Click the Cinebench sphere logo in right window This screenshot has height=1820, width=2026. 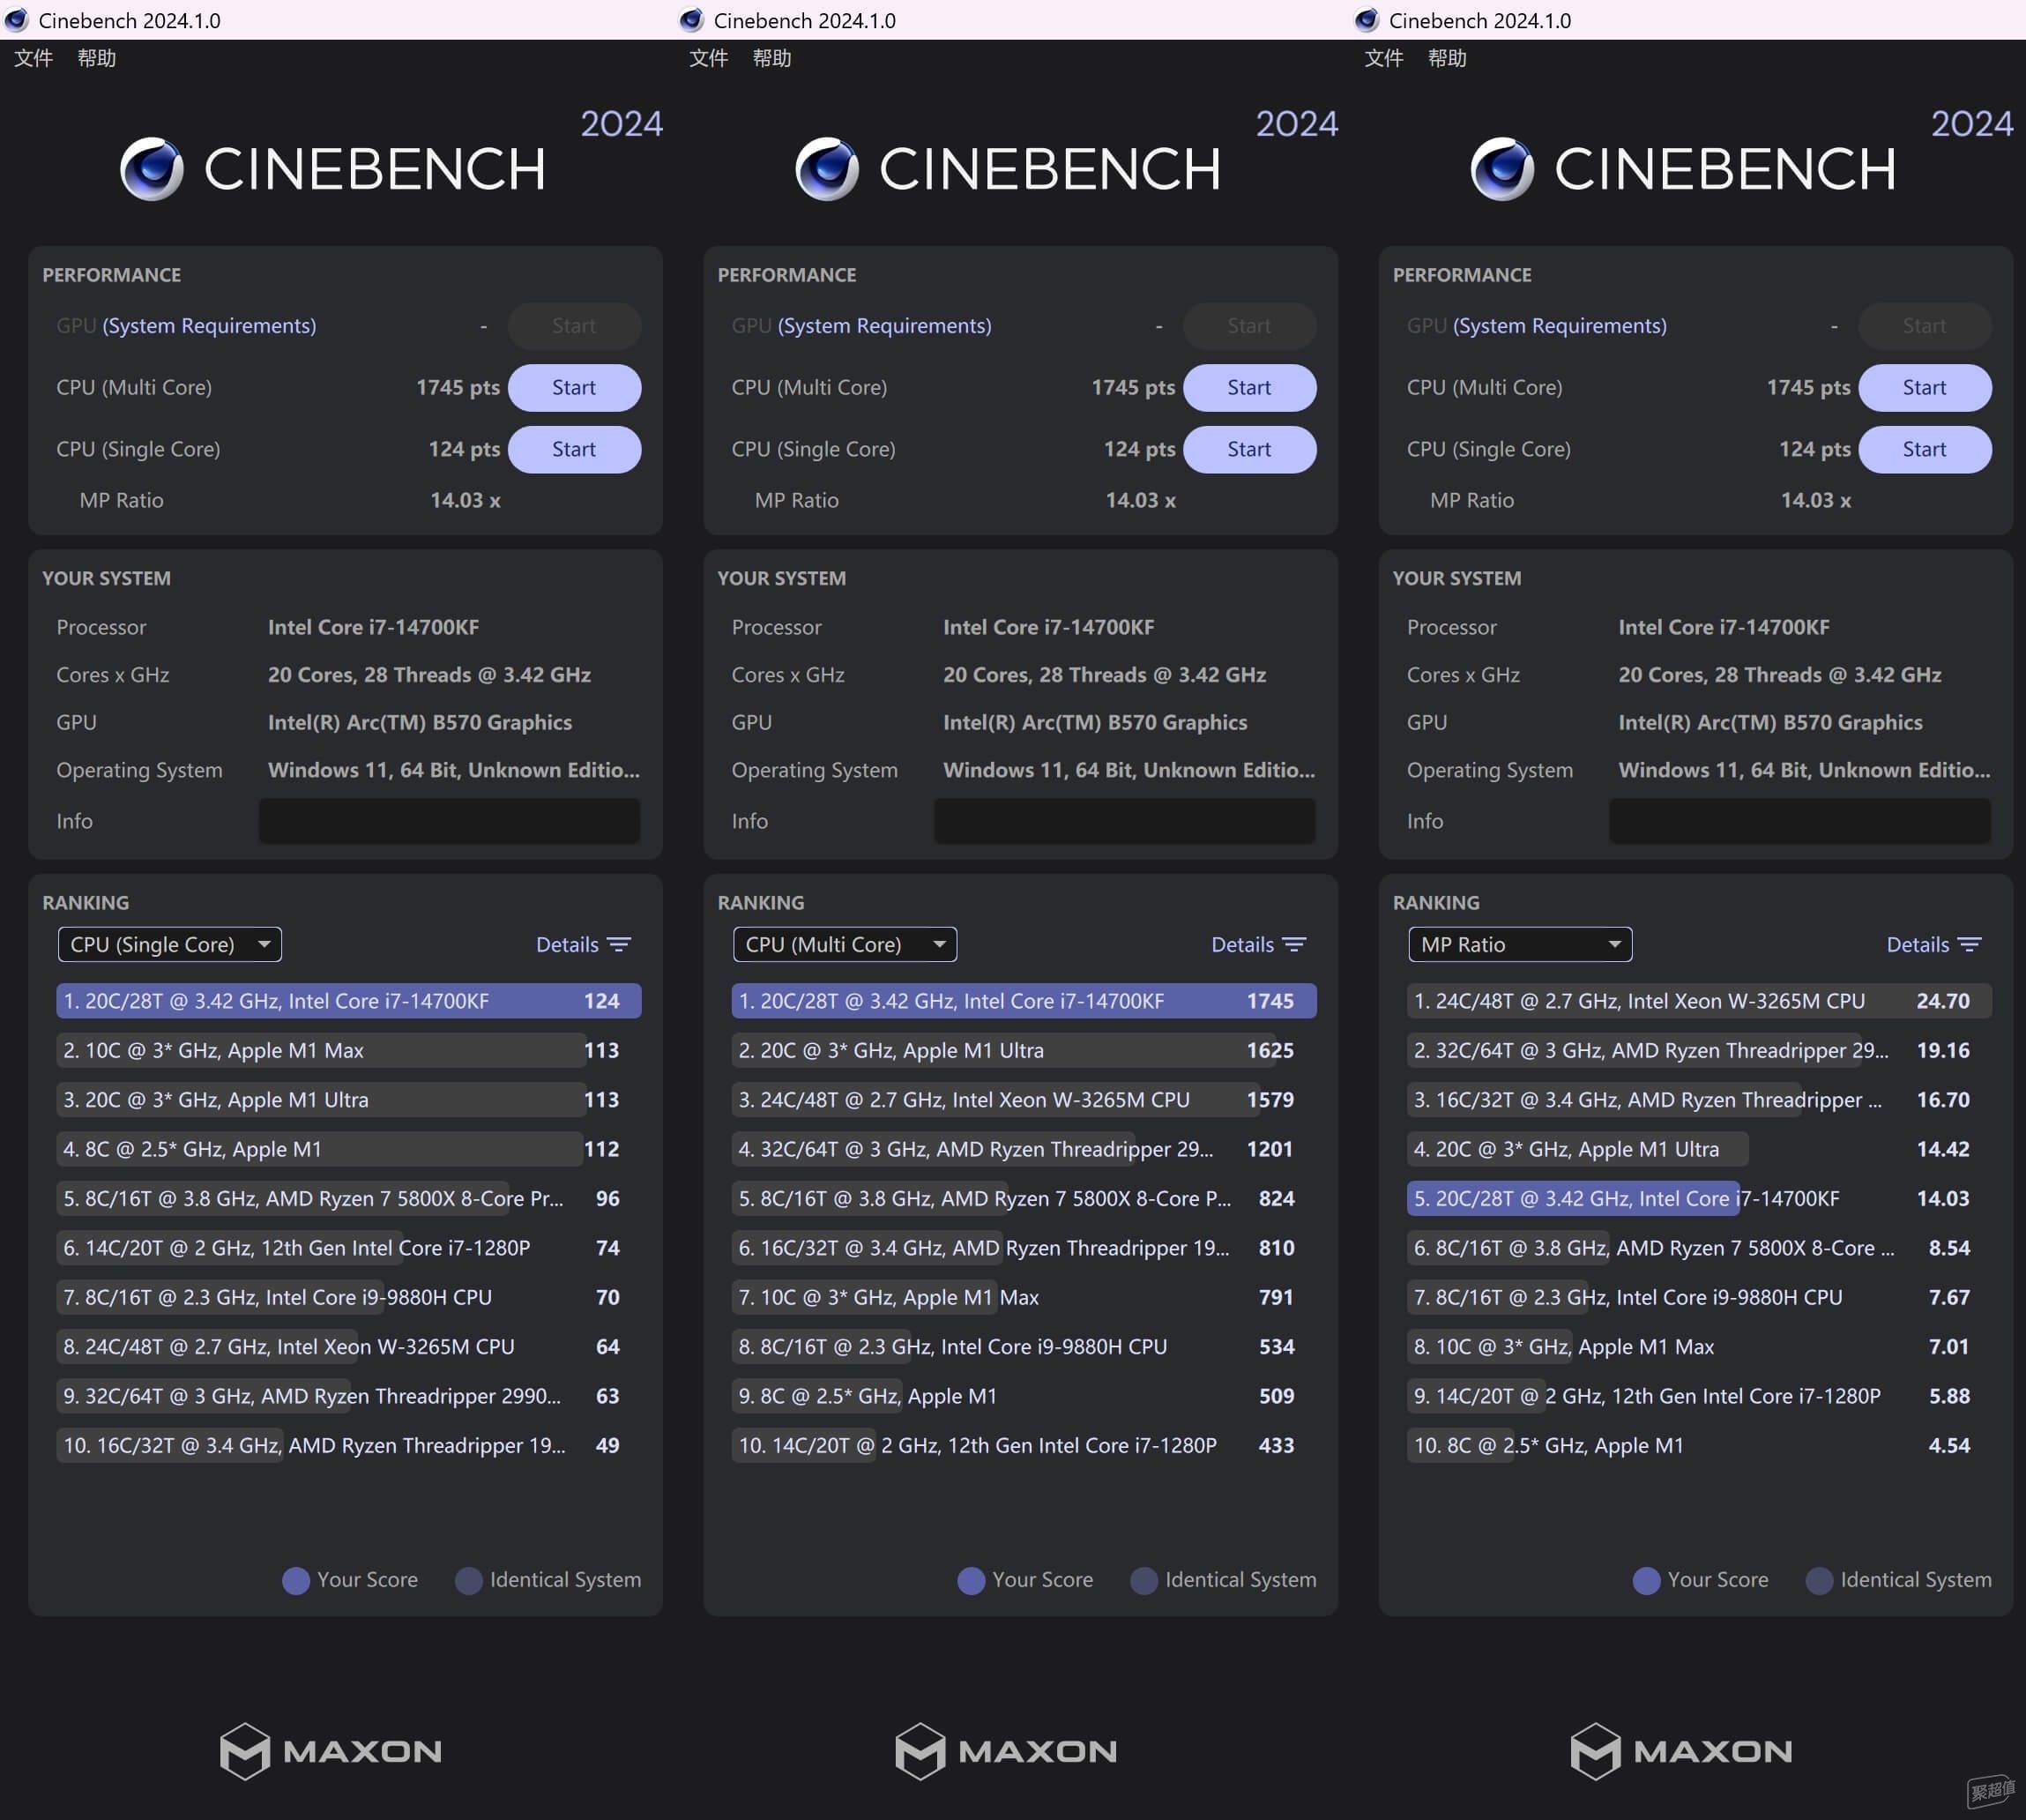1502,169
